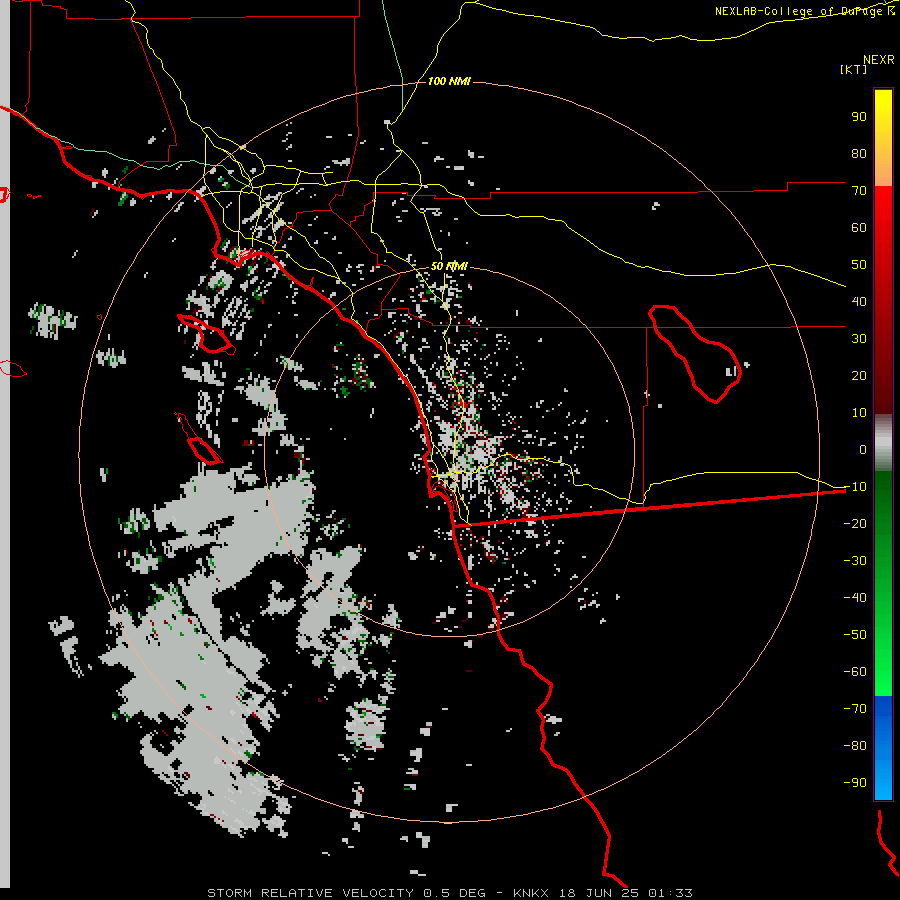Click the [KT] units label
Screen dimensions: 900x900
pos(853,69)
